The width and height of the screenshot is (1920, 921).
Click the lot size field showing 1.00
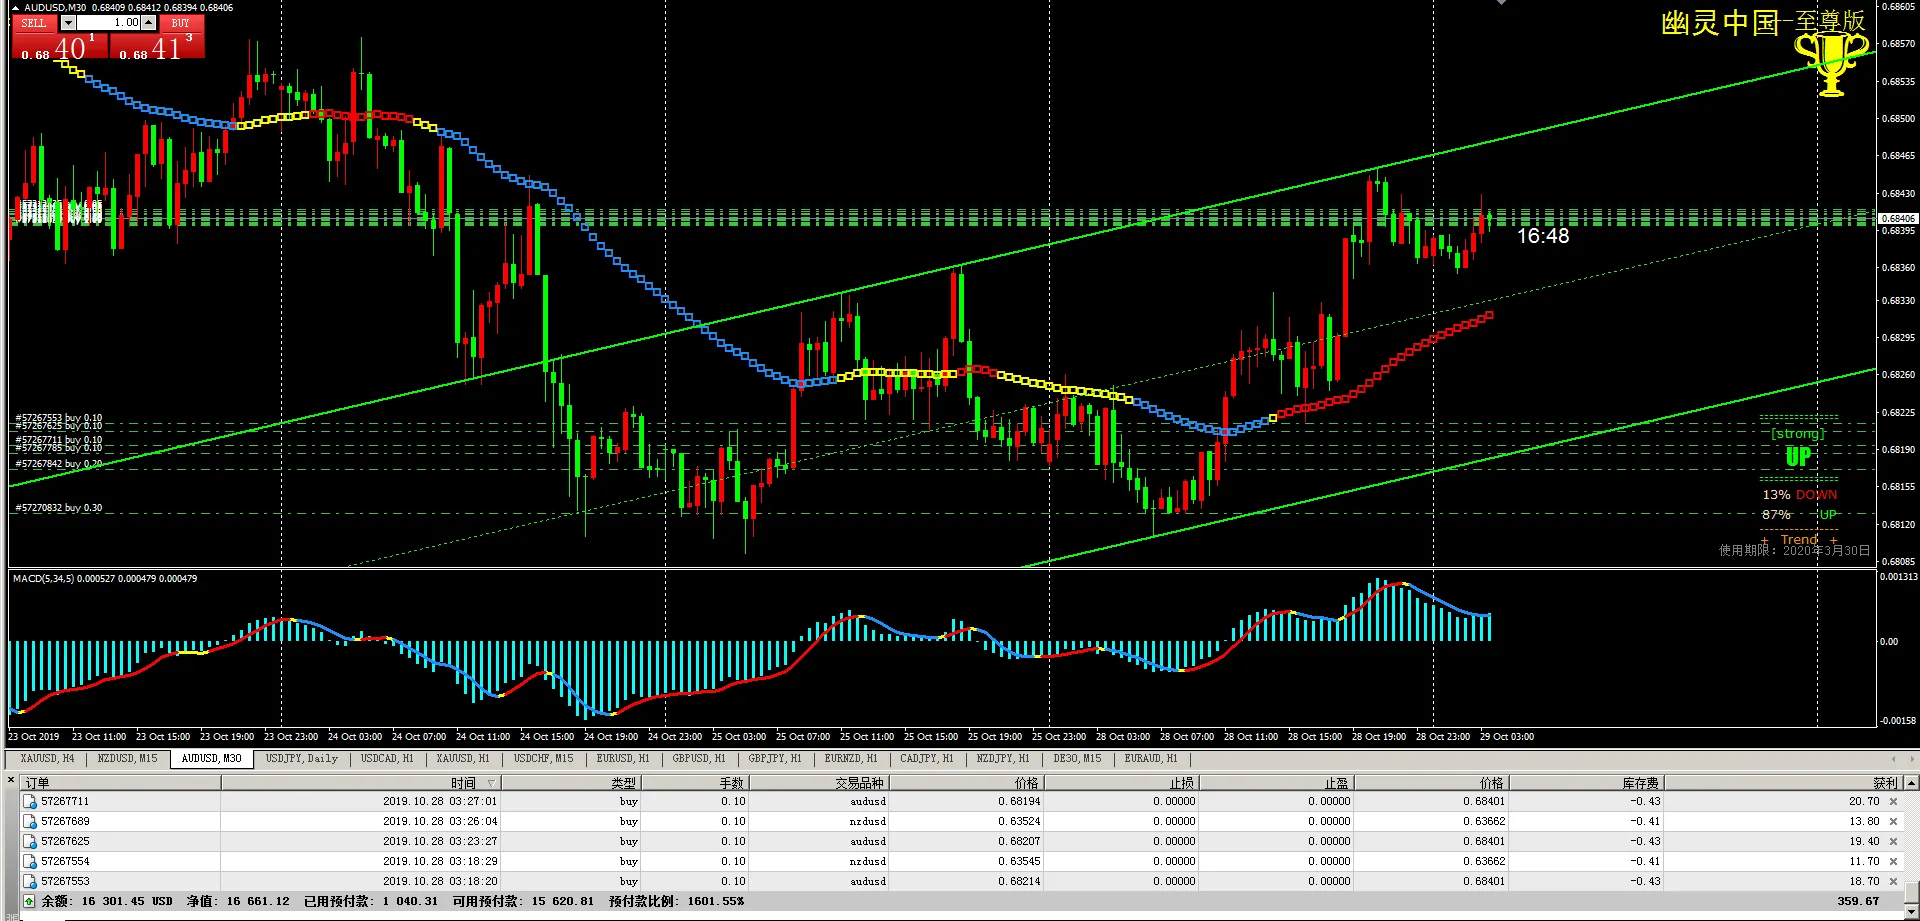[x=109, y=23]
